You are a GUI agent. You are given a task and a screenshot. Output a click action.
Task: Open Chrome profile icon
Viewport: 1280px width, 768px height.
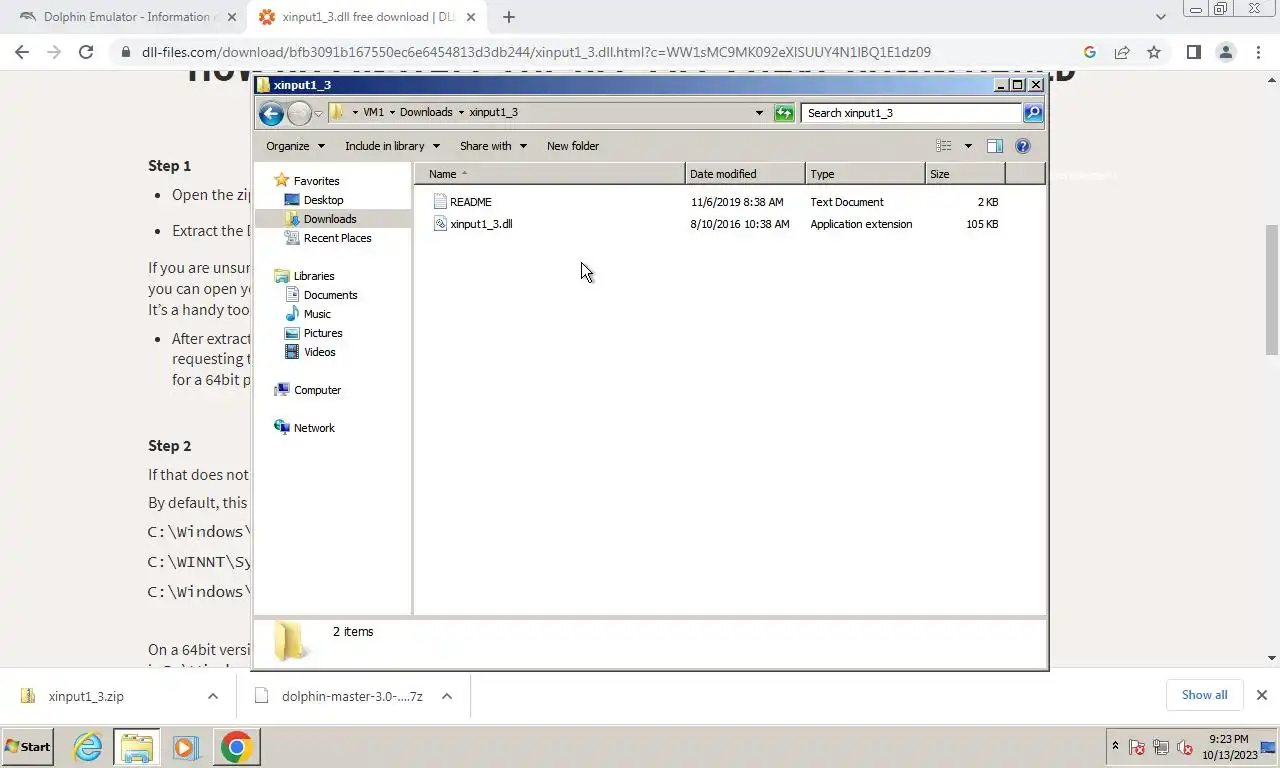[x=1226, y=52]
